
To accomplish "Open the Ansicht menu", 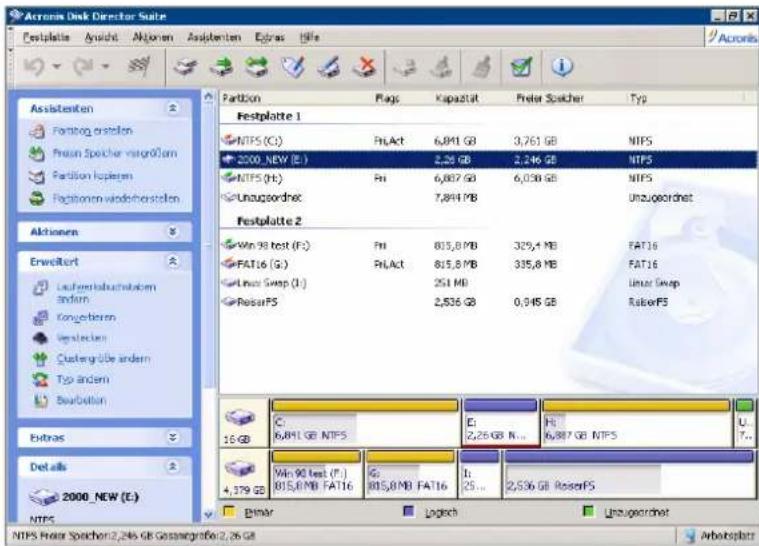I will tap(101, 37).
